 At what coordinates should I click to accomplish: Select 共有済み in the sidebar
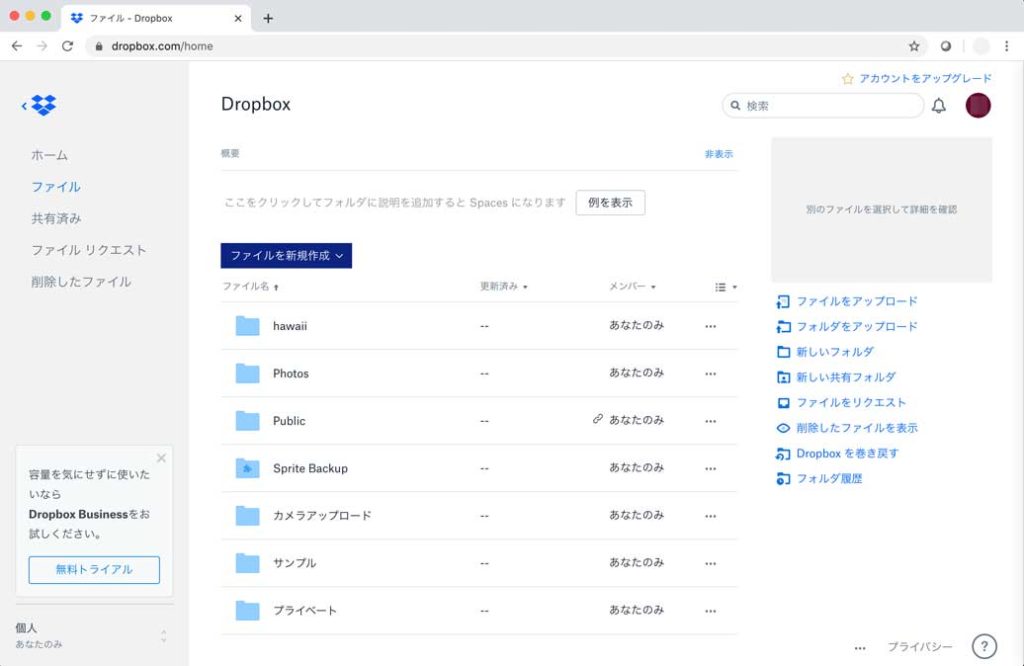(x=56, y=218)
